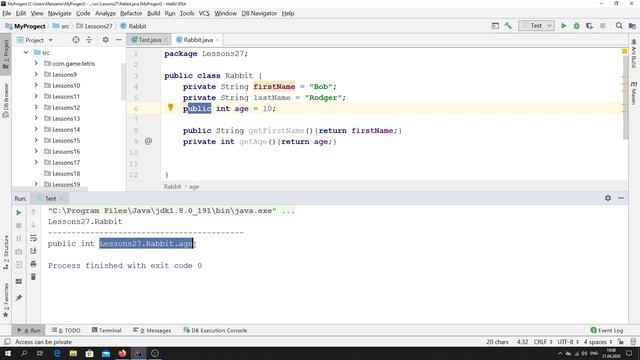Open the DB Execution Console

(215, 330)
